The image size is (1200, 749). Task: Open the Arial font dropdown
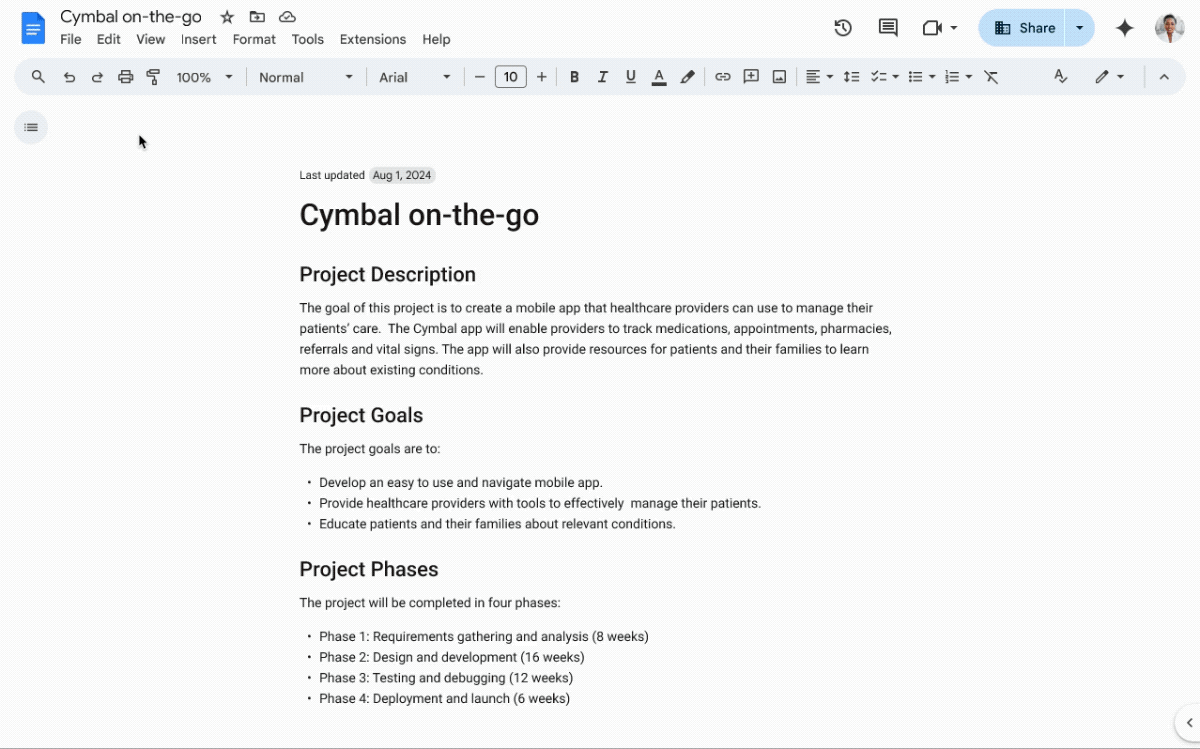pos(415,77)
